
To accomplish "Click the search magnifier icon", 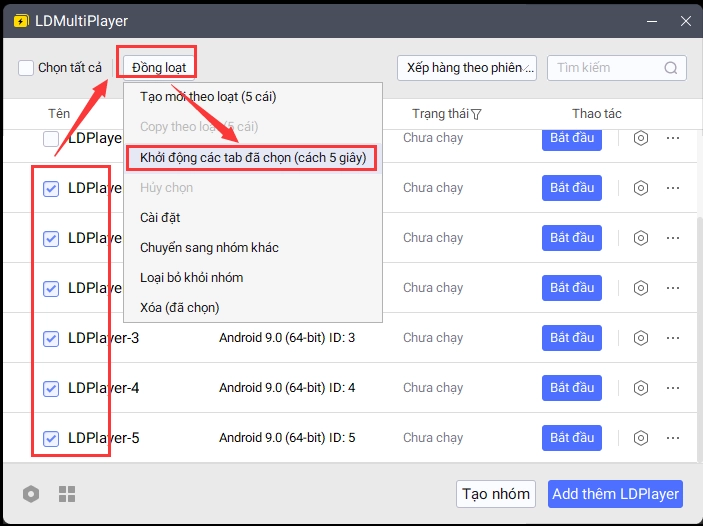I will [672, 68].
